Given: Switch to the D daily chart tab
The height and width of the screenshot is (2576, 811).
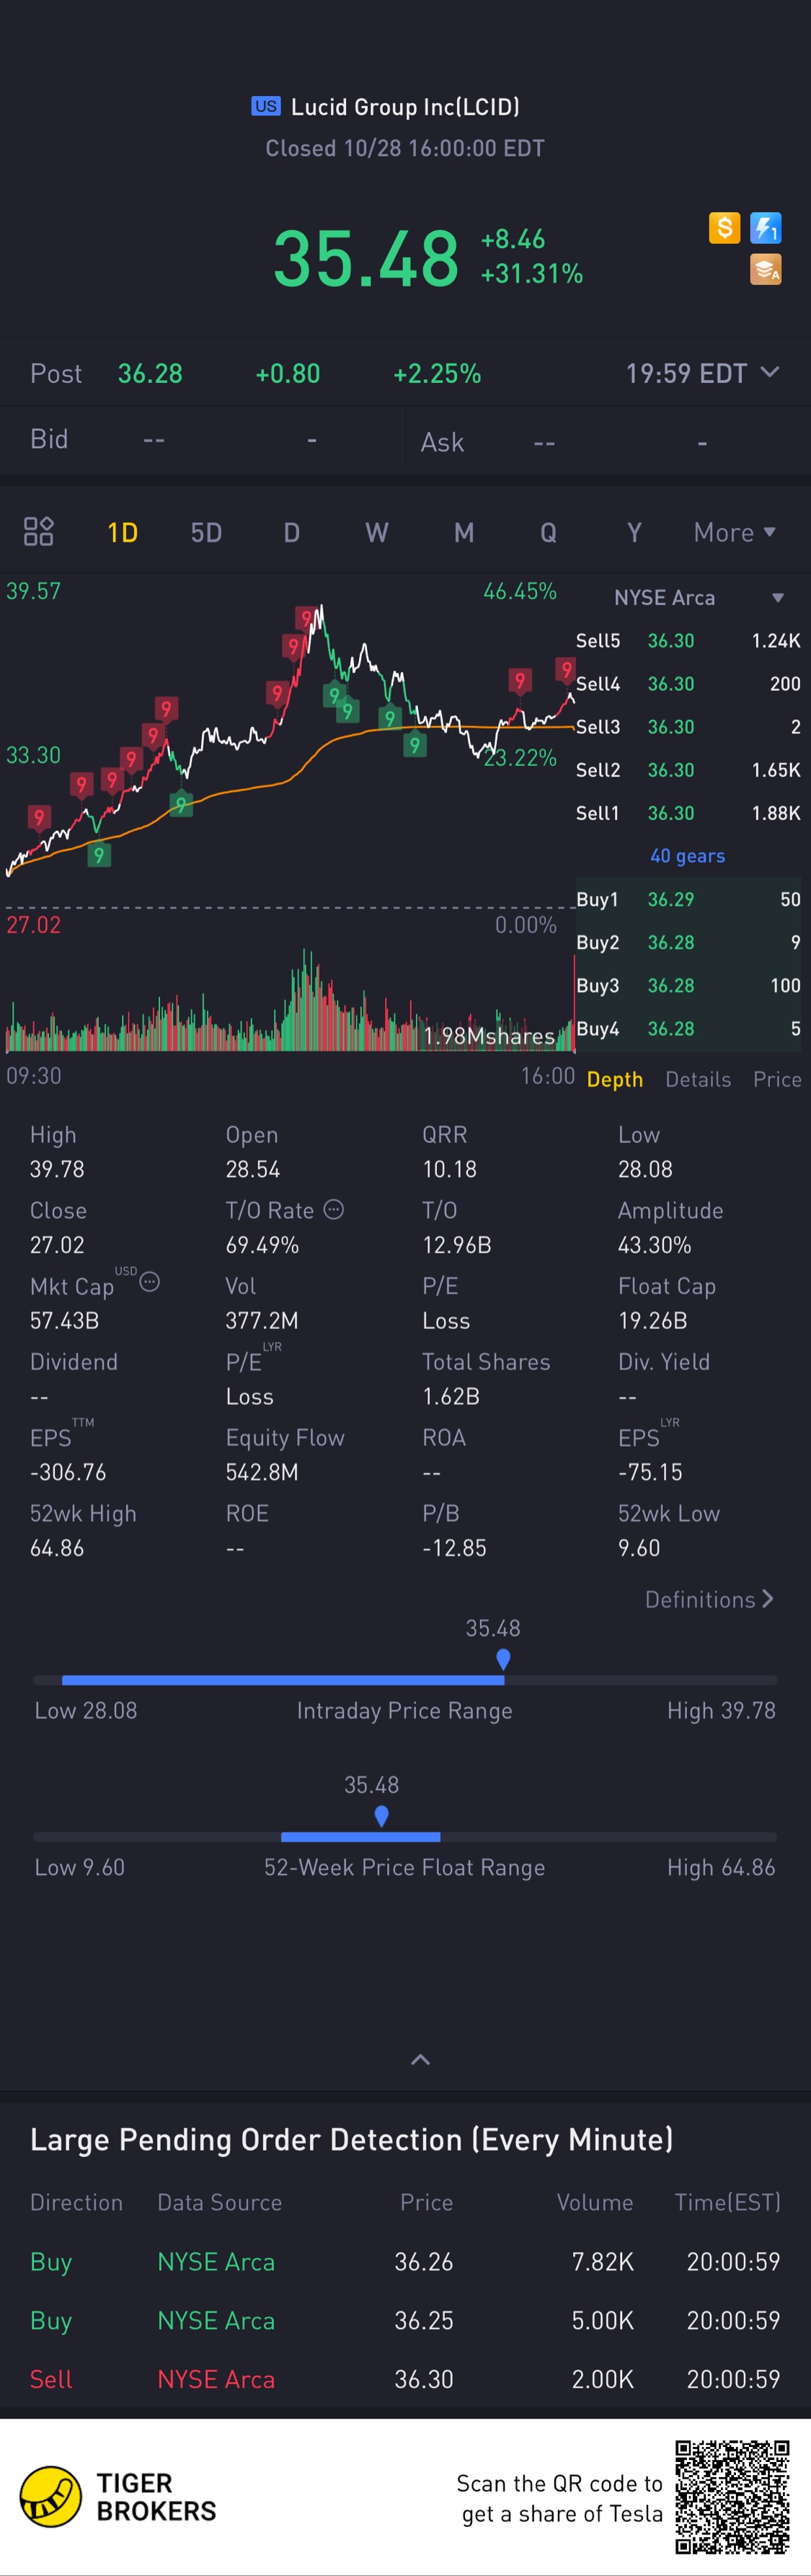Looking at the screenshot, I should [x=291, y=532].
